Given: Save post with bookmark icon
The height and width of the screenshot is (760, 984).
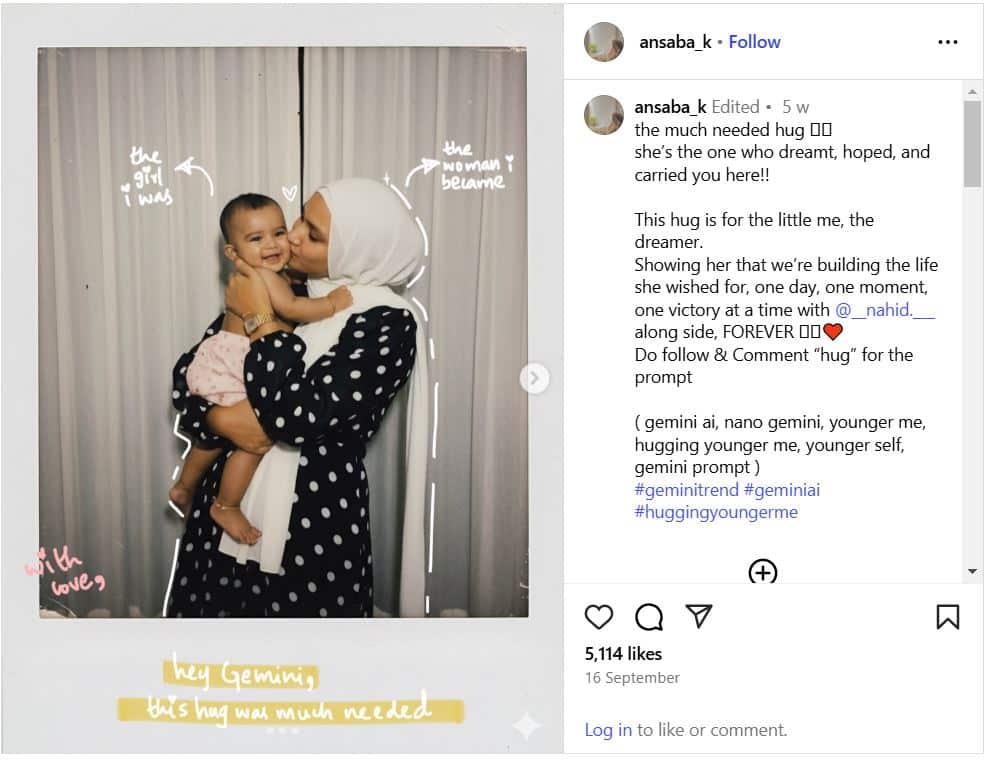Looking at the screenshot, I should [948, 617].
